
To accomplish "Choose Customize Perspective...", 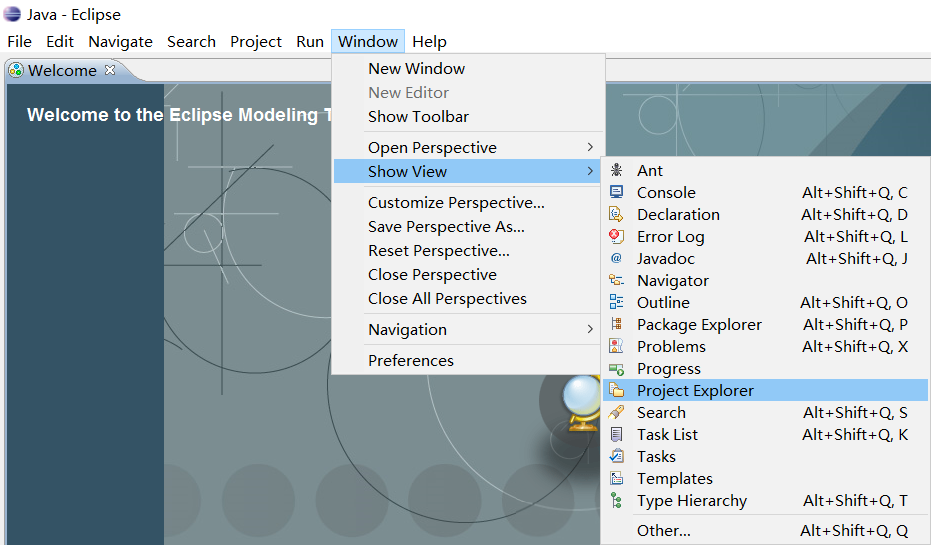I will pos(468,202).
